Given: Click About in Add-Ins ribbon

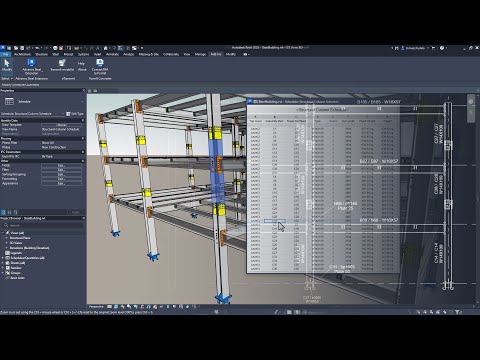Looking at the screenshot, I should 82,70.
